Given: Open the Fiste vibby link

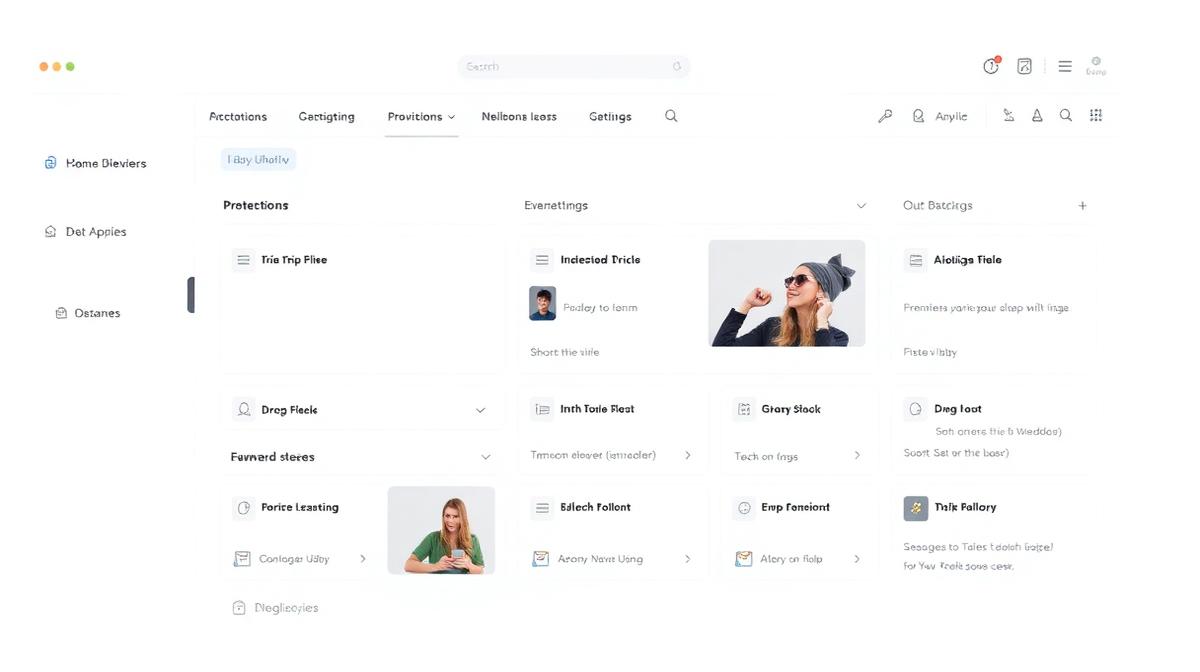Looking at the screenshot, I should pos(930,352).
